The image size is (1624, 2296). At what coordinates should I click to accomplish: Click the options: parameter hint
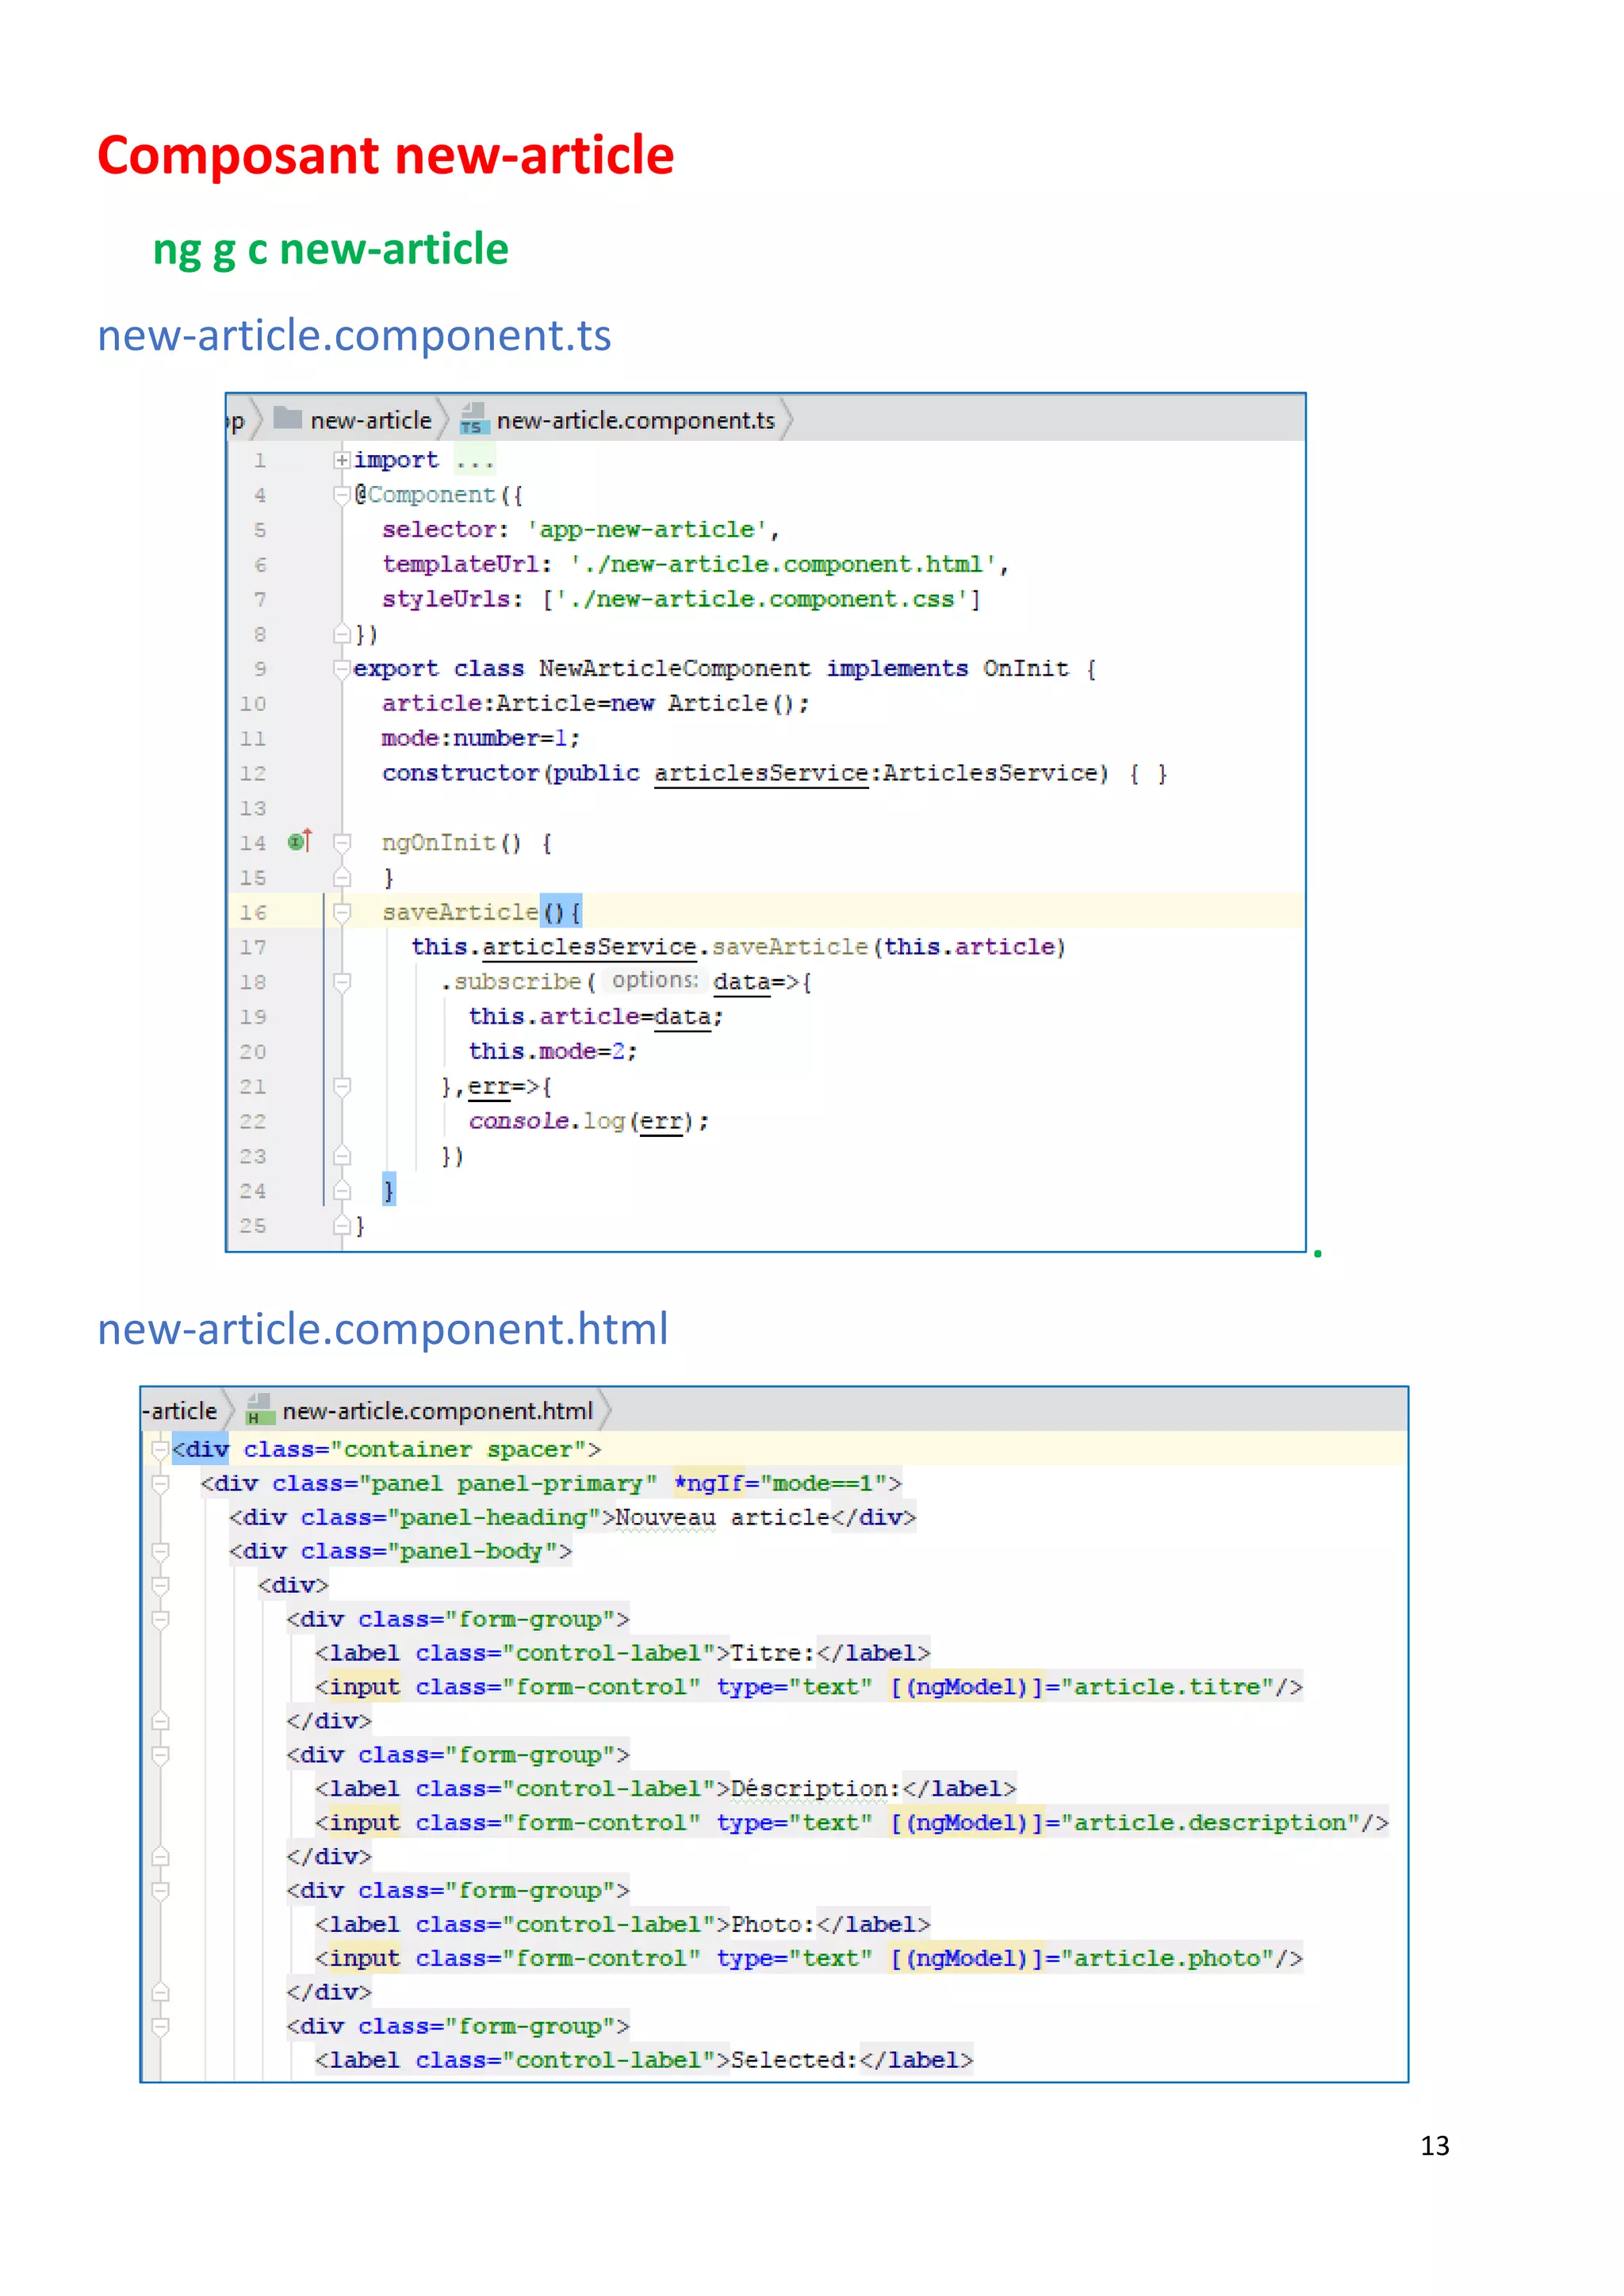pyautogui.click(x=655, y=980)
